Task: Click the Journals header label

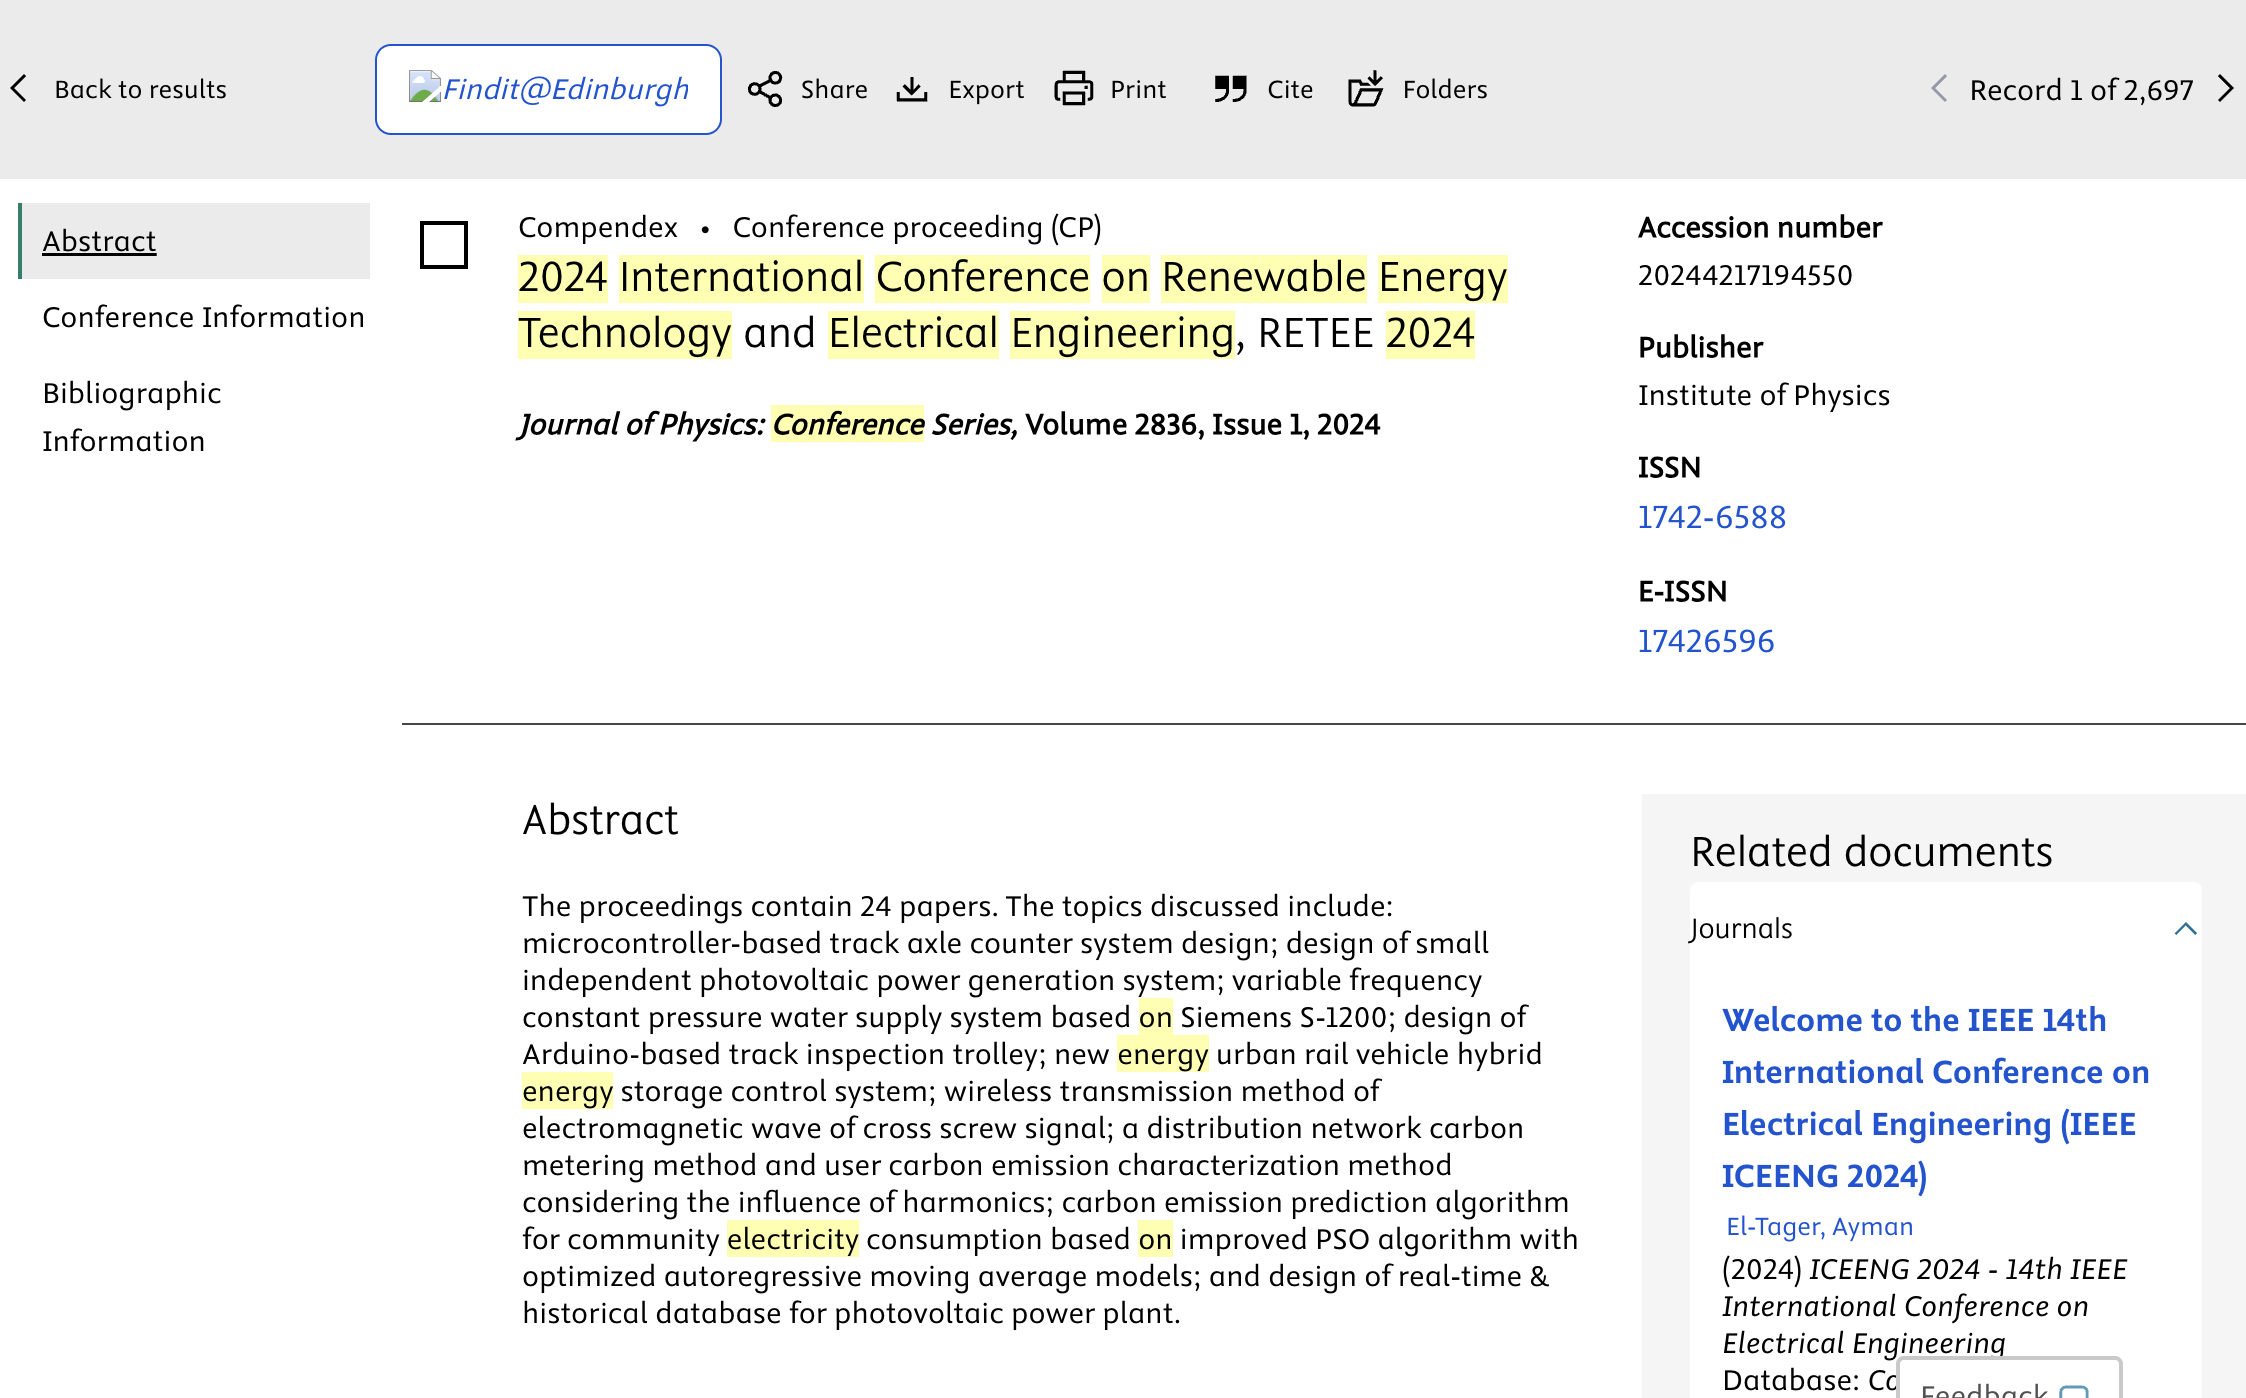Action: coord(1742,929)
